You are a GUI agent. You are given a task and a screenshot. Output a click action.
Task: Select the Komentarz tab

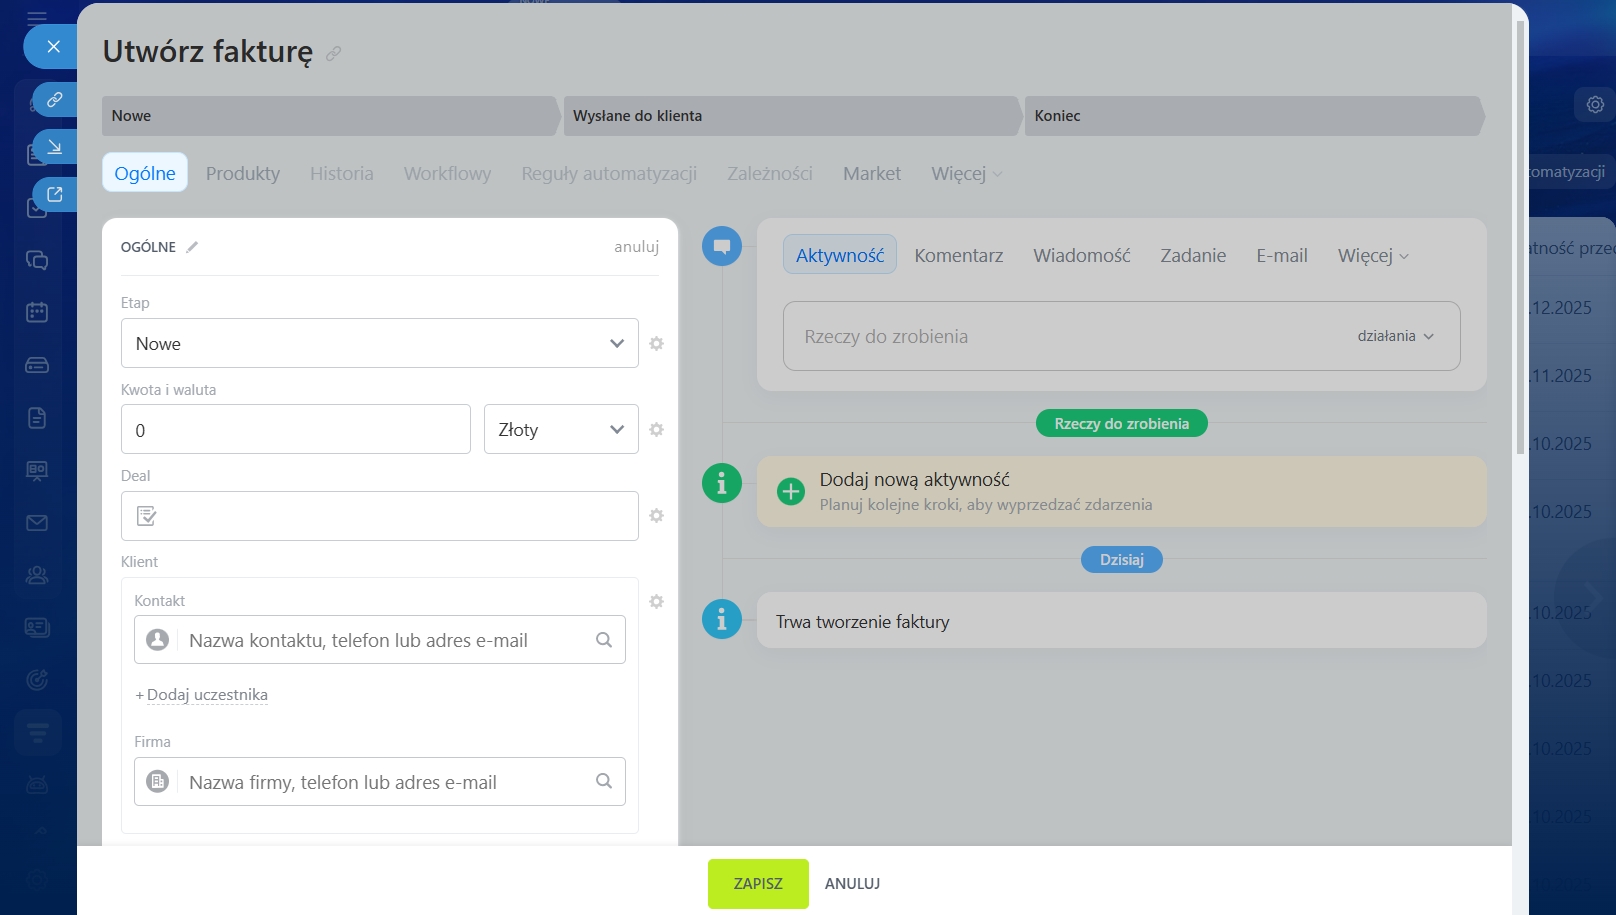coord(958,256)
